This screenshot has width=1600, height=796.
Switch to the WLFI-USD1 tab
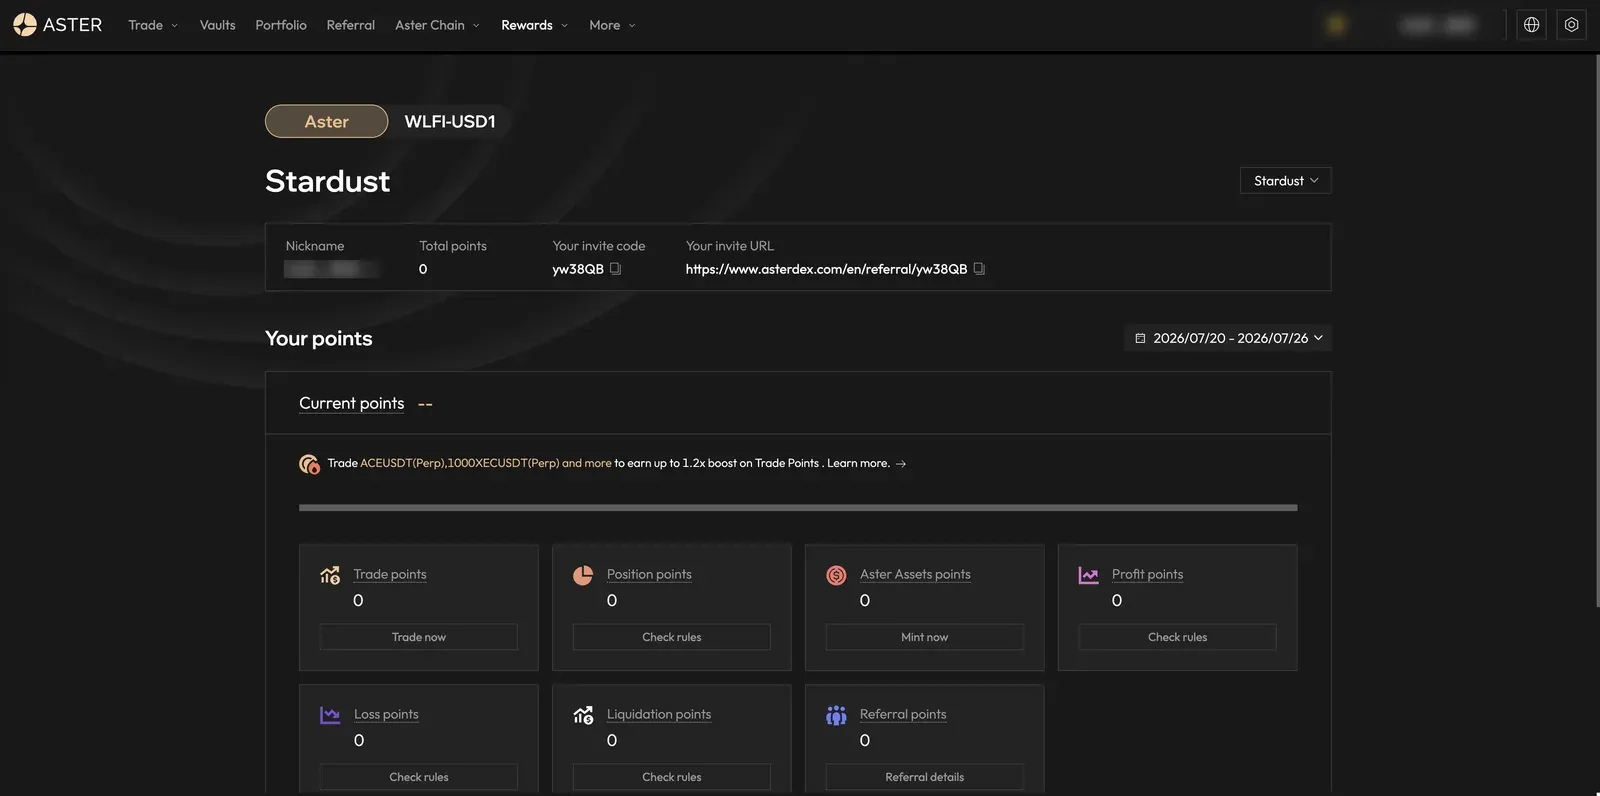point(450,121)
